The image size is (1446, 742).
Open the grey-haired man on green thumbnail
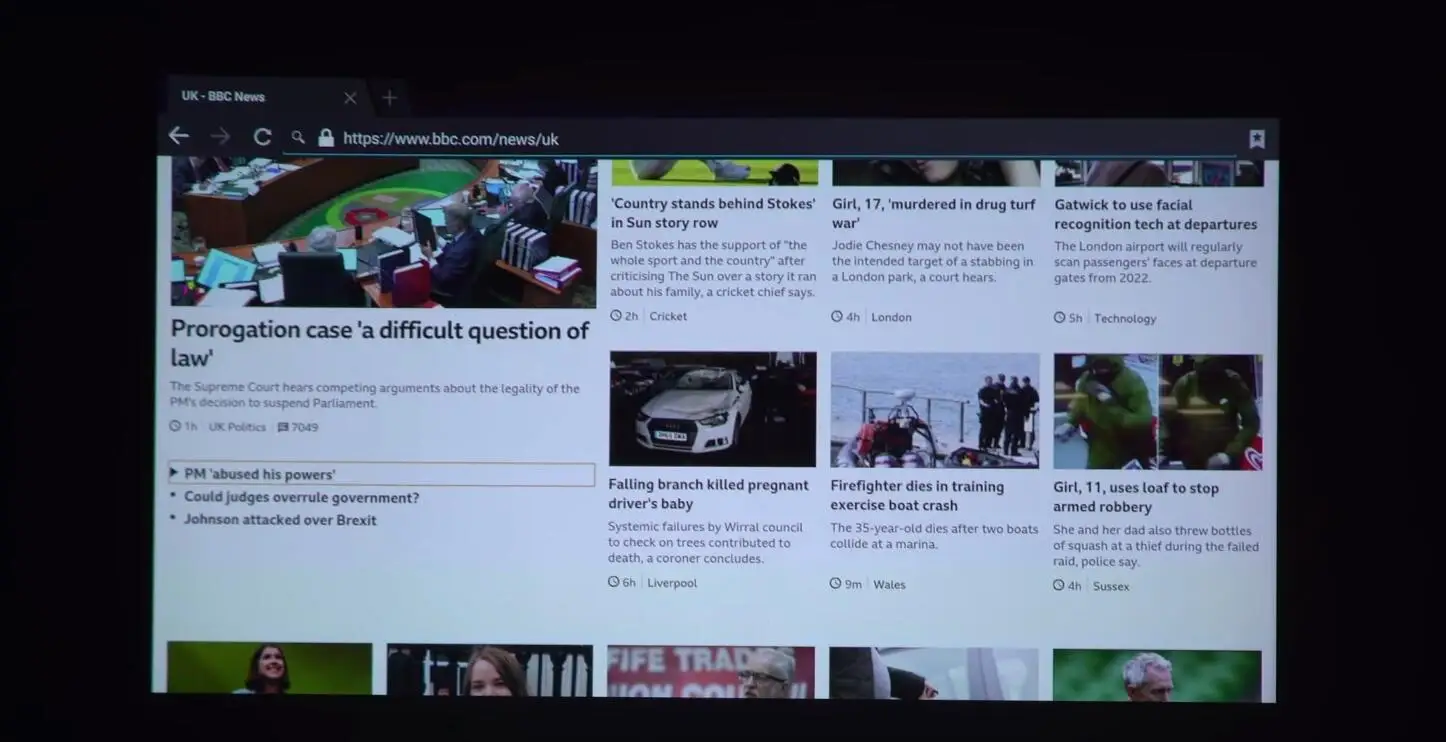click(1157, 675)
